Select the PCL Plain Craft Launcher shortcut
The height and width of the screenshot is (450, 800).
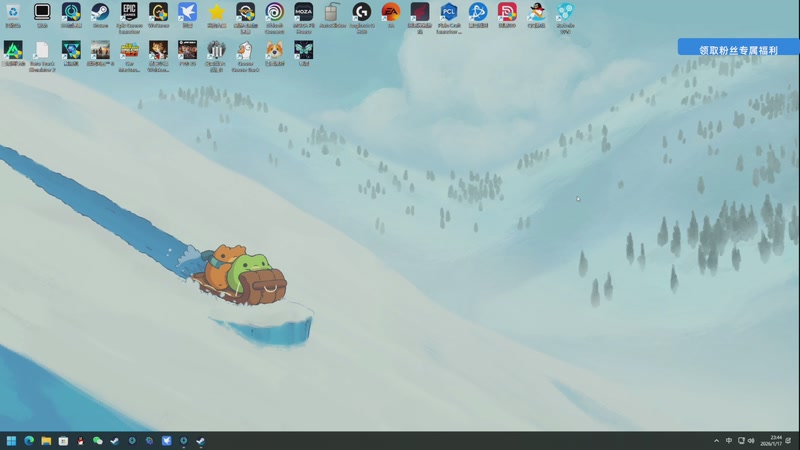[449, 18]
